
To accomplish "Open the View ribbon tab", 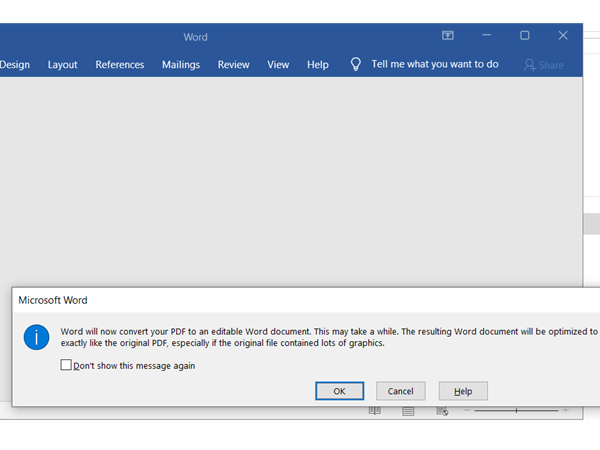I will point(278,65).
